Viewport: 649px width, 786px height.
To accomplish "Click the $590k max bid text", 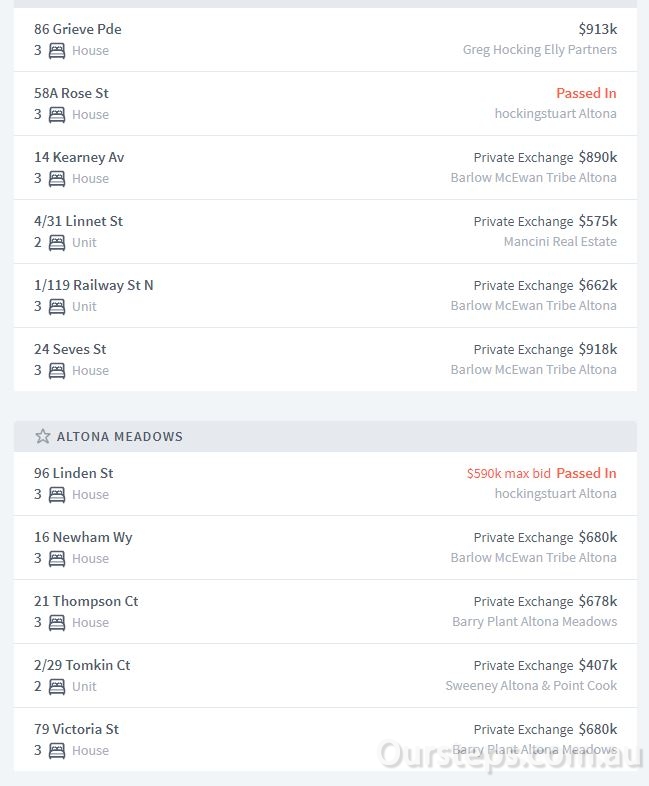I will pyautogui.click(x=509, y=473).
